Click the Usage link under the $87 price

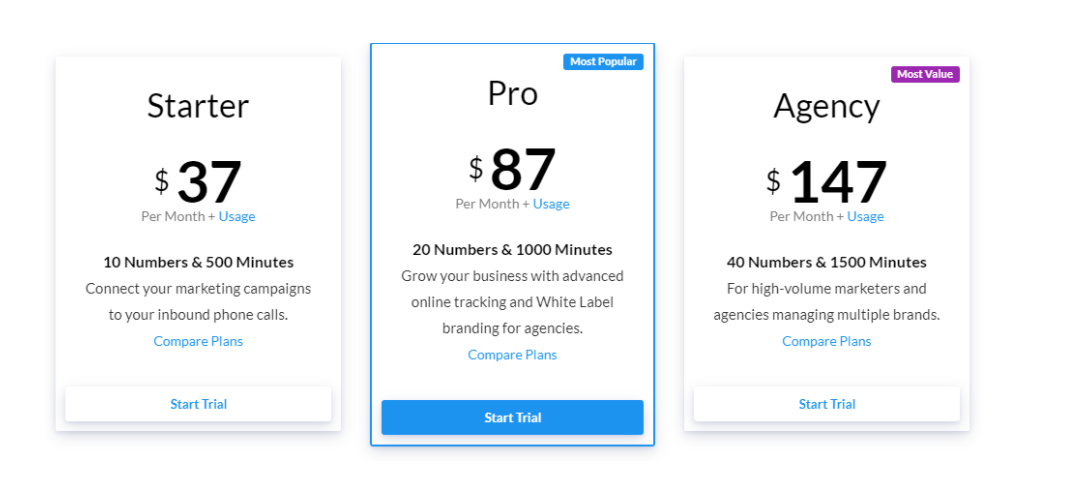pyautogui.click(x=551, y=204)
